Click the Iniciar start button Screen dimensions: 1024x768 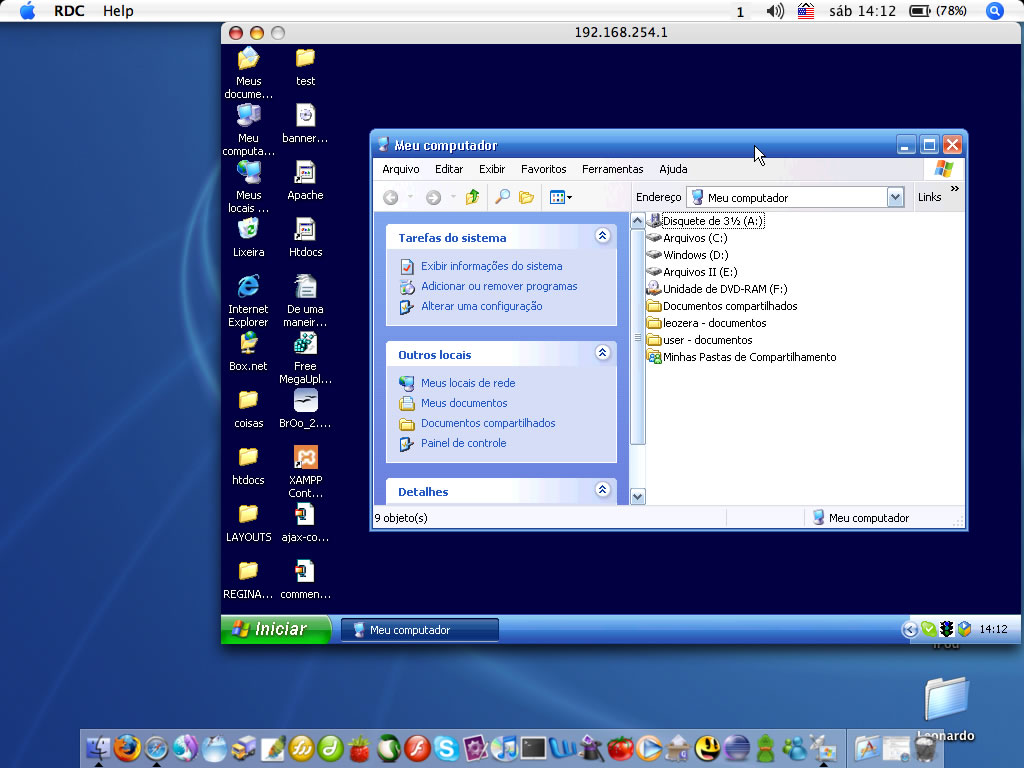point(276,629)
